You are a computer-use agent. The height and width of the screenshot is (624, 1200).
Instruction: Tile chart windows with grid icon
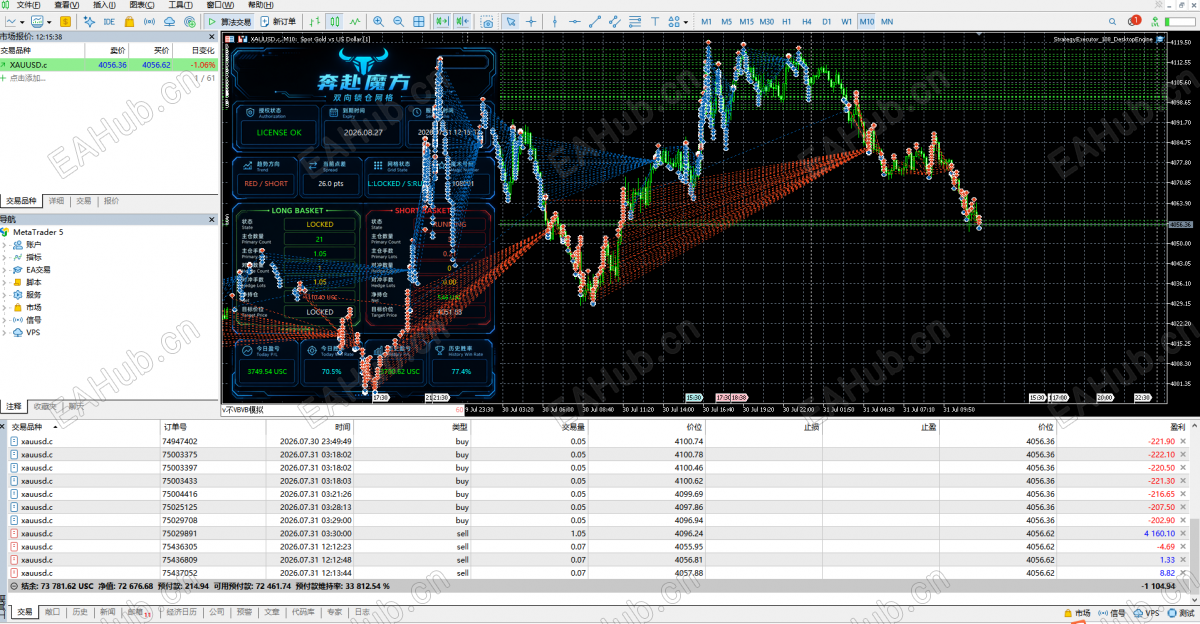tap(418, 21)
